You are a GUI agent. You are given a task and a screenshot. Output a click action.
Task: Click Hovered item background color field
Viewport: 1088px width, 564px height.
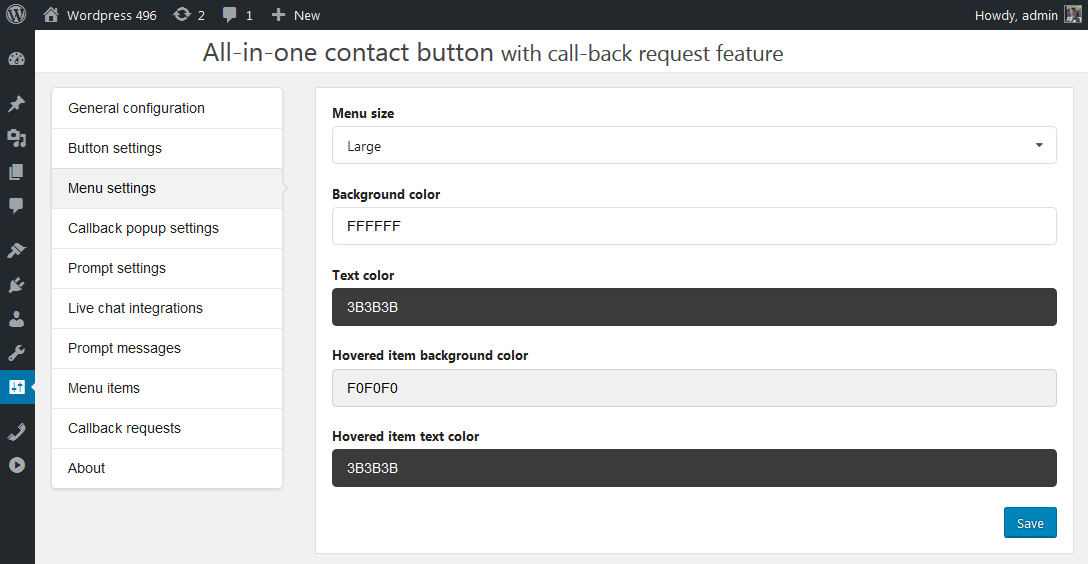pyautogui.click(x=694, y=387)
